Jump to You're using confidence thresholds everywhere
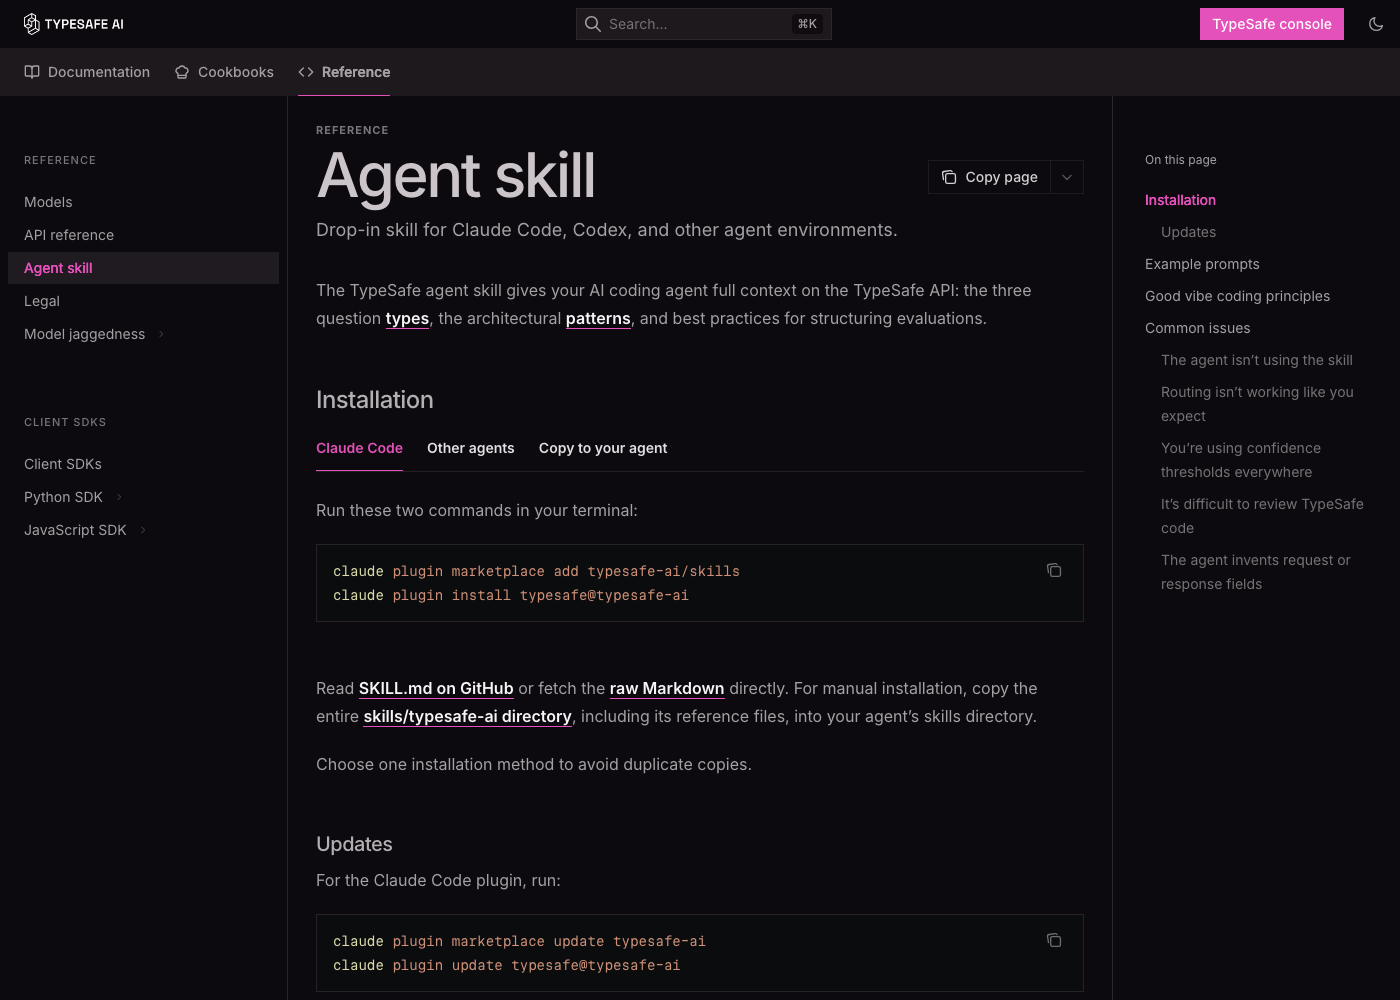The height and width of the screenshot is (1000, 1400). tap(1241, 460)
